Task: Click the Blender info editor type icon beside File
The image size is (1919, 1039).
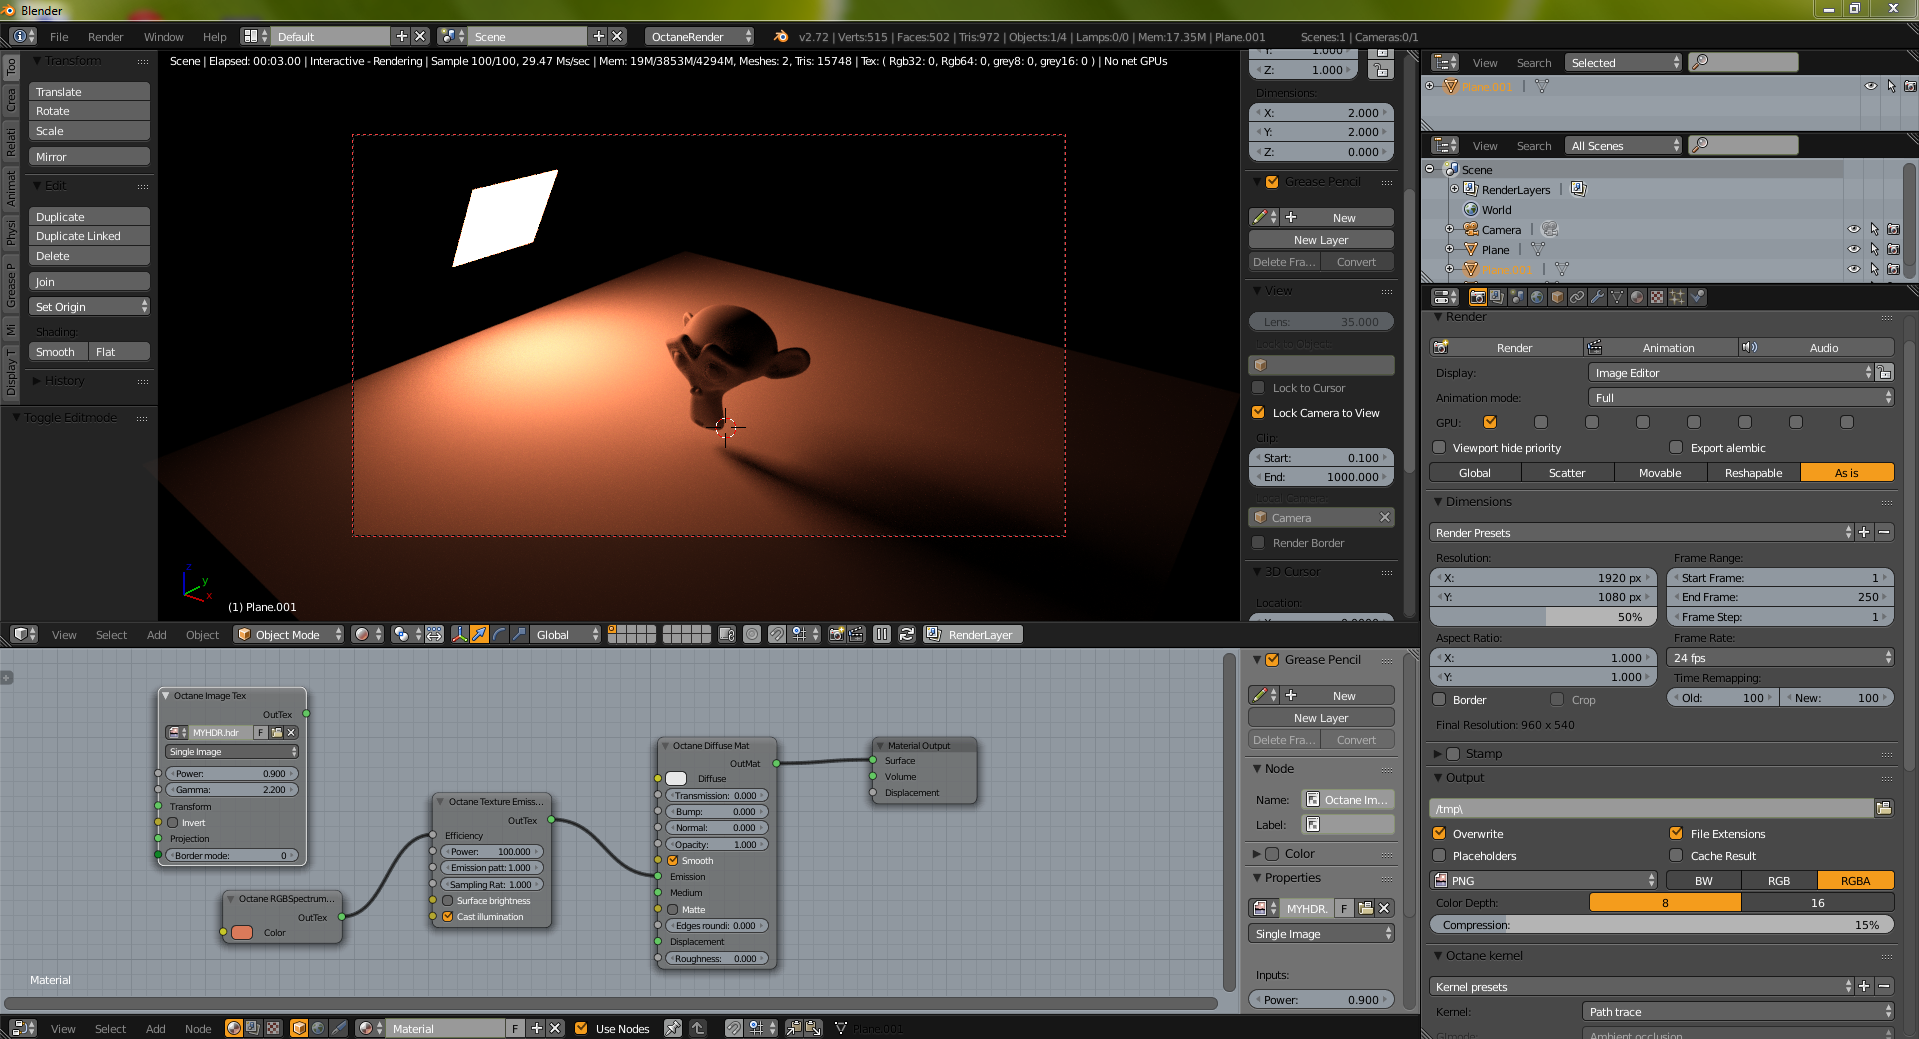Action: pyautogui.click(x=23, y=36)
